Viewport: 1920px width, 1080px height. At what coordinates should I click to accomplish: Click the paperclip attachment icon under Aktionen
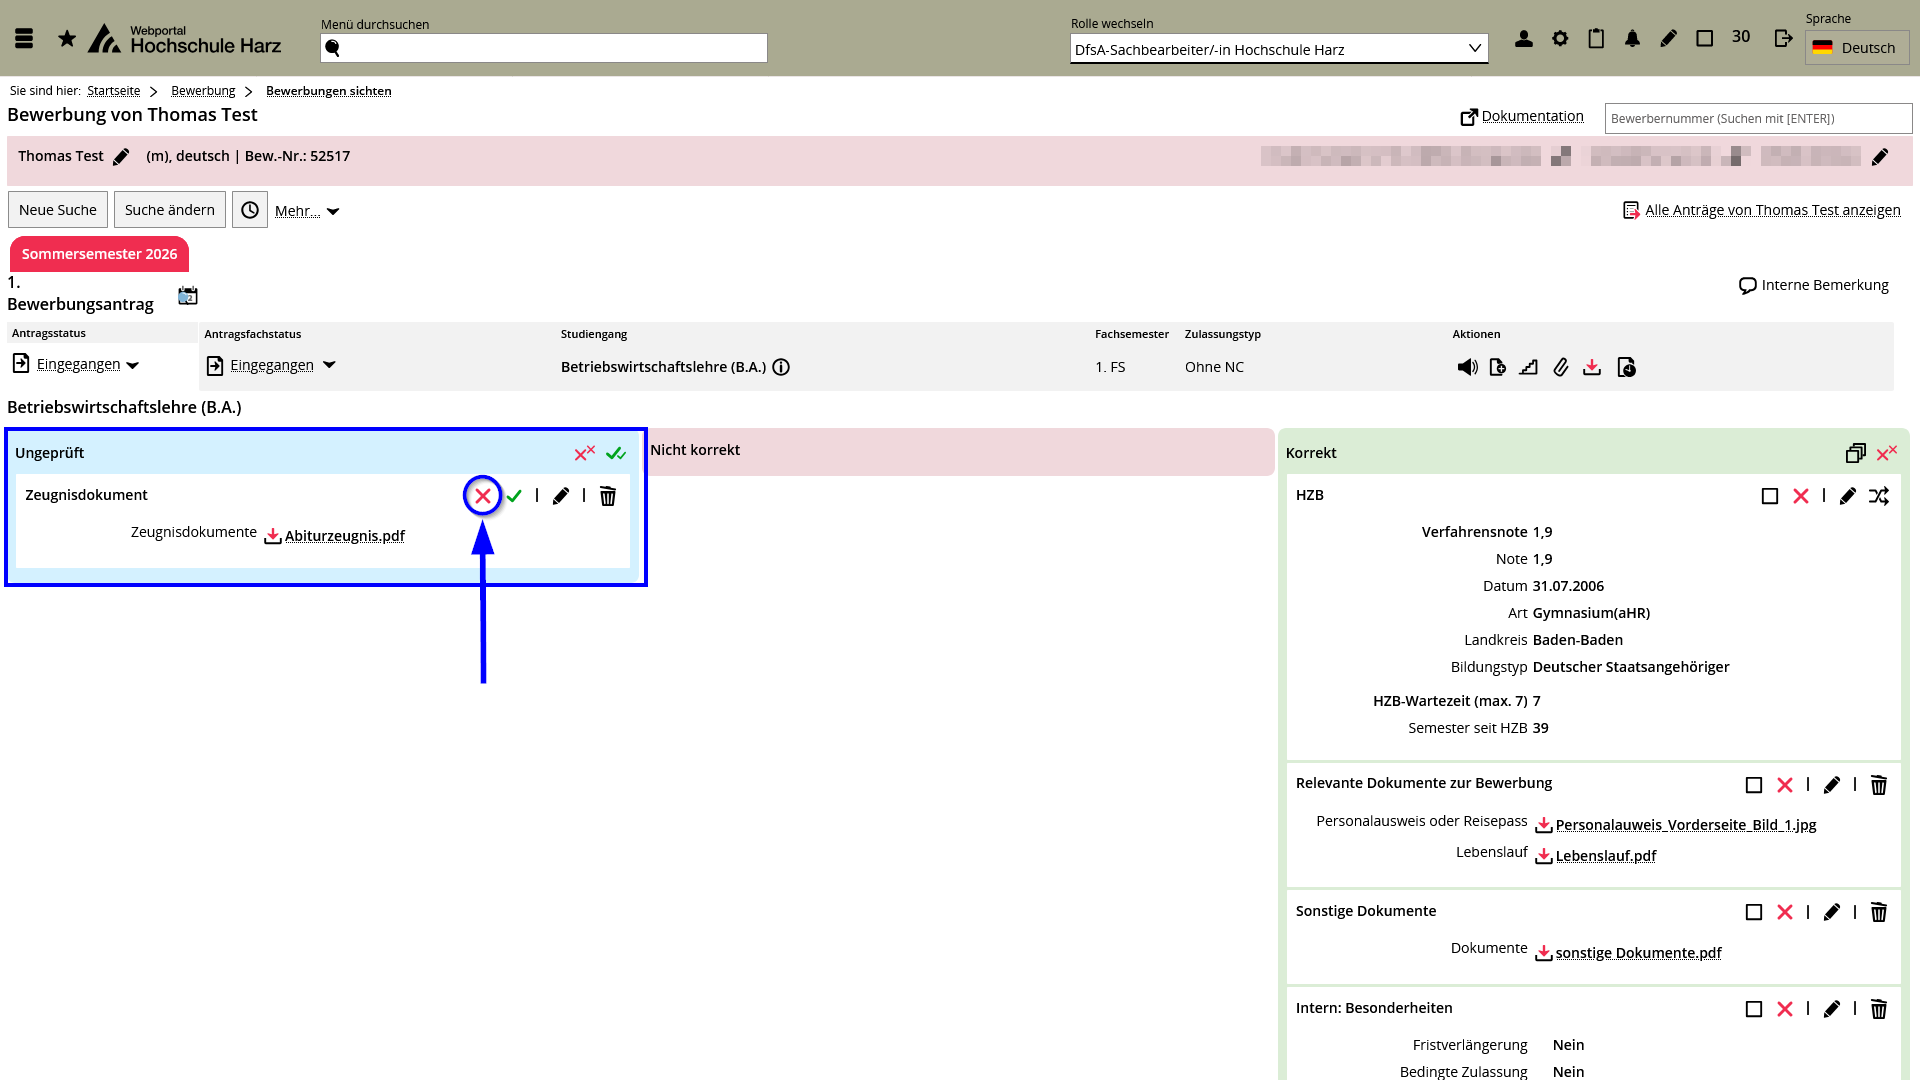click(1560, 367)
